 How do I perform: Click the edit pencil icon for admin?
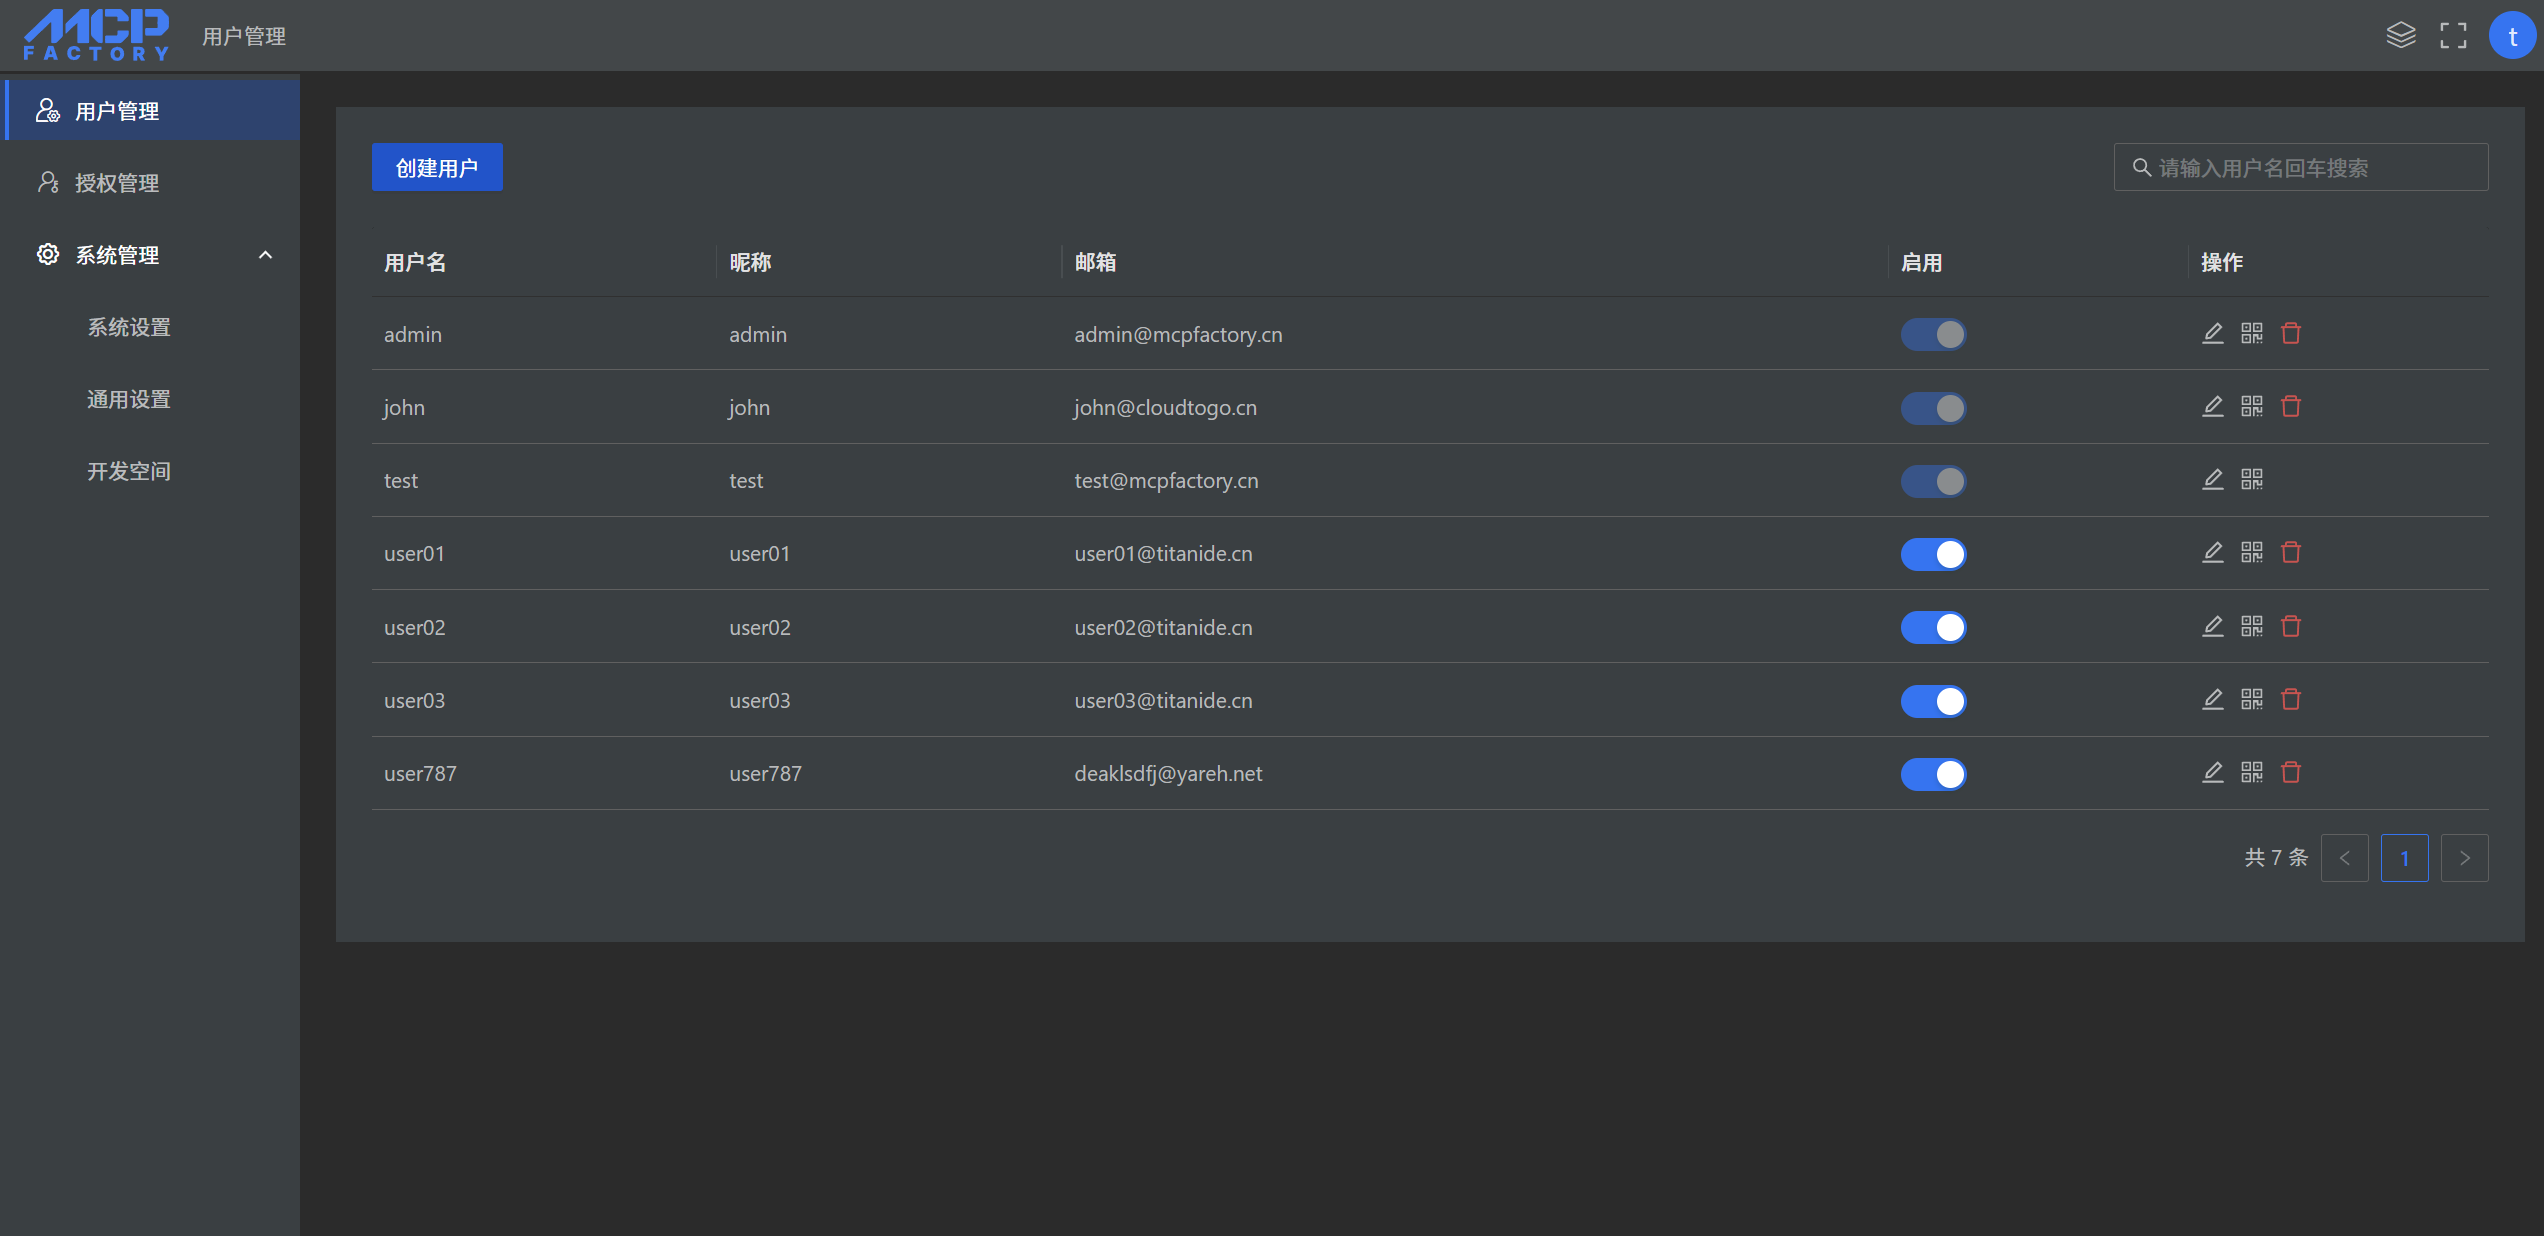tap(2213, 333)
